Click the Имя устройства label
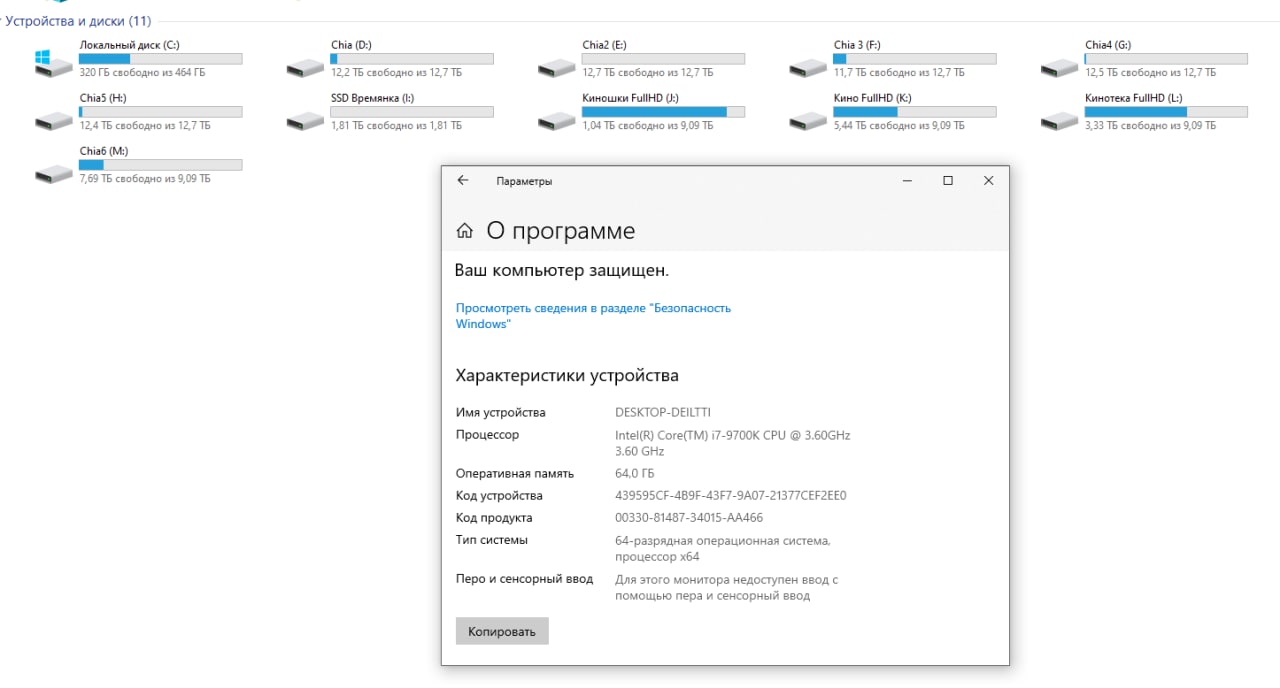 (501, 412)
